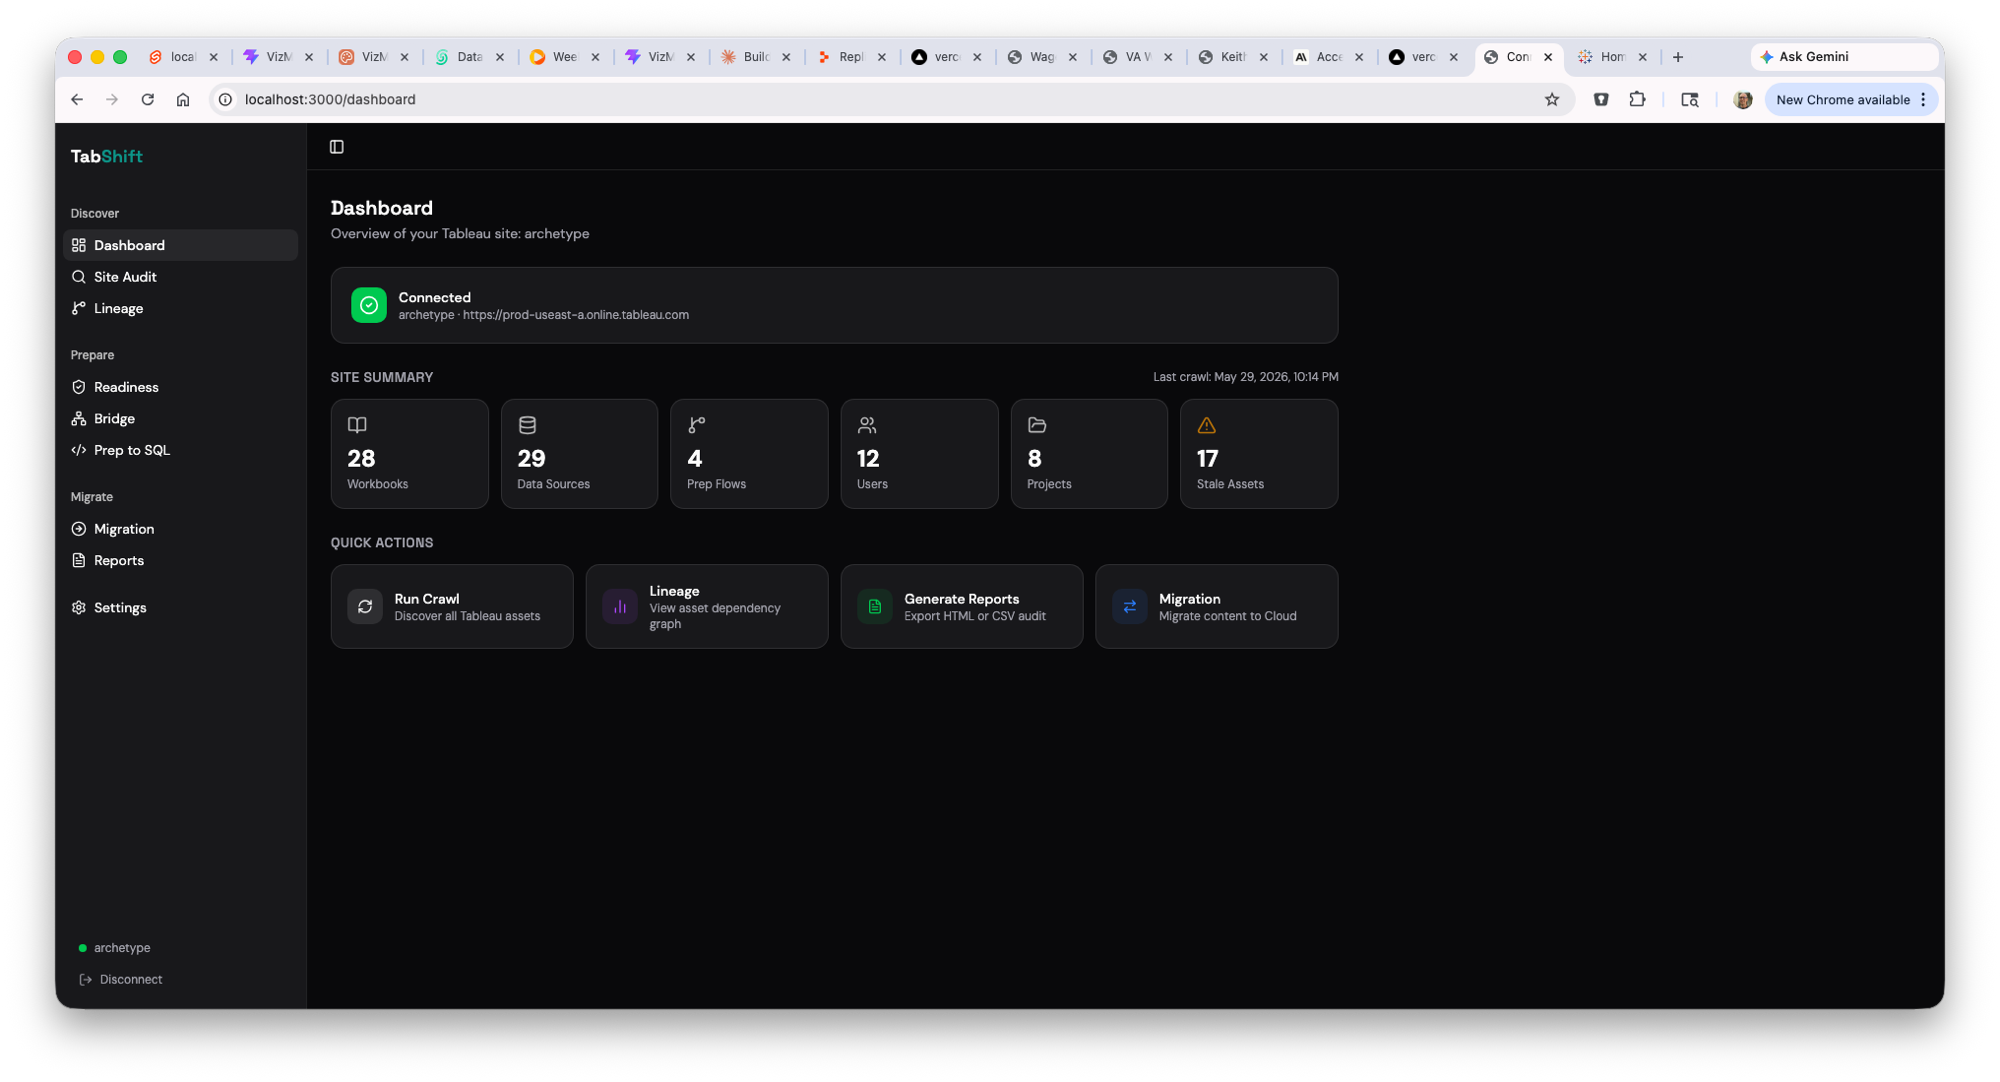Image resolution: width=2000 pixels, height=1082 pixels.
Task: Click Generate Reports quick action
Action: 962,606
